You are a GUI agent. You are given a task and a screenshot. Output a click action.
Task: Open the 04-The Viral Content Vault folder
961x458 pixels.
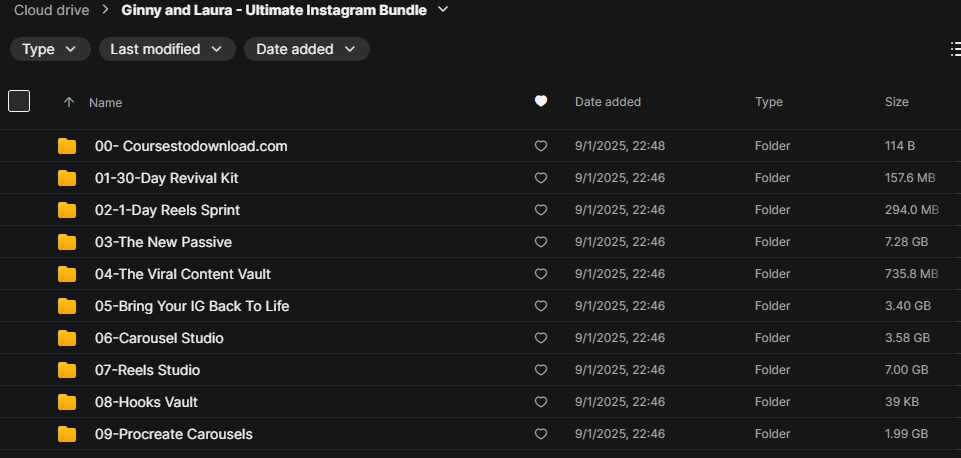pyautogui.click(x=183, y=274)
